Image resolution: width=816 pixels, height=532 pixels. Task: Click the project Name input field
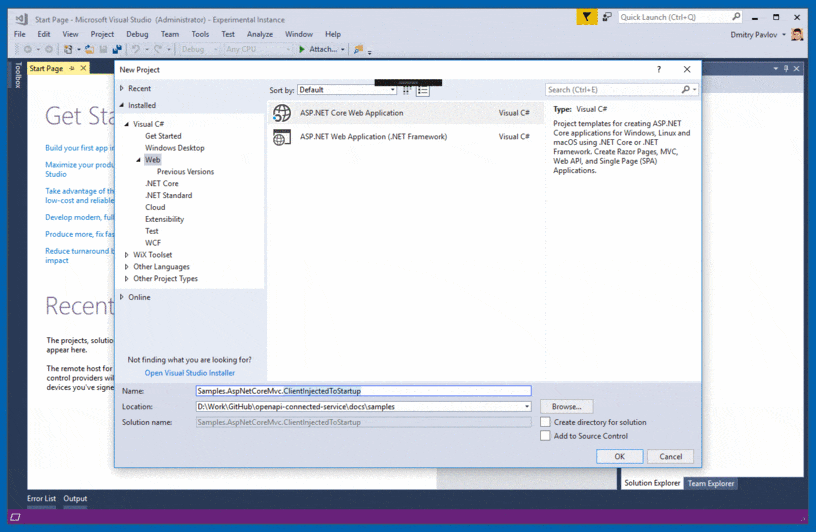click(x=363, y=391)
